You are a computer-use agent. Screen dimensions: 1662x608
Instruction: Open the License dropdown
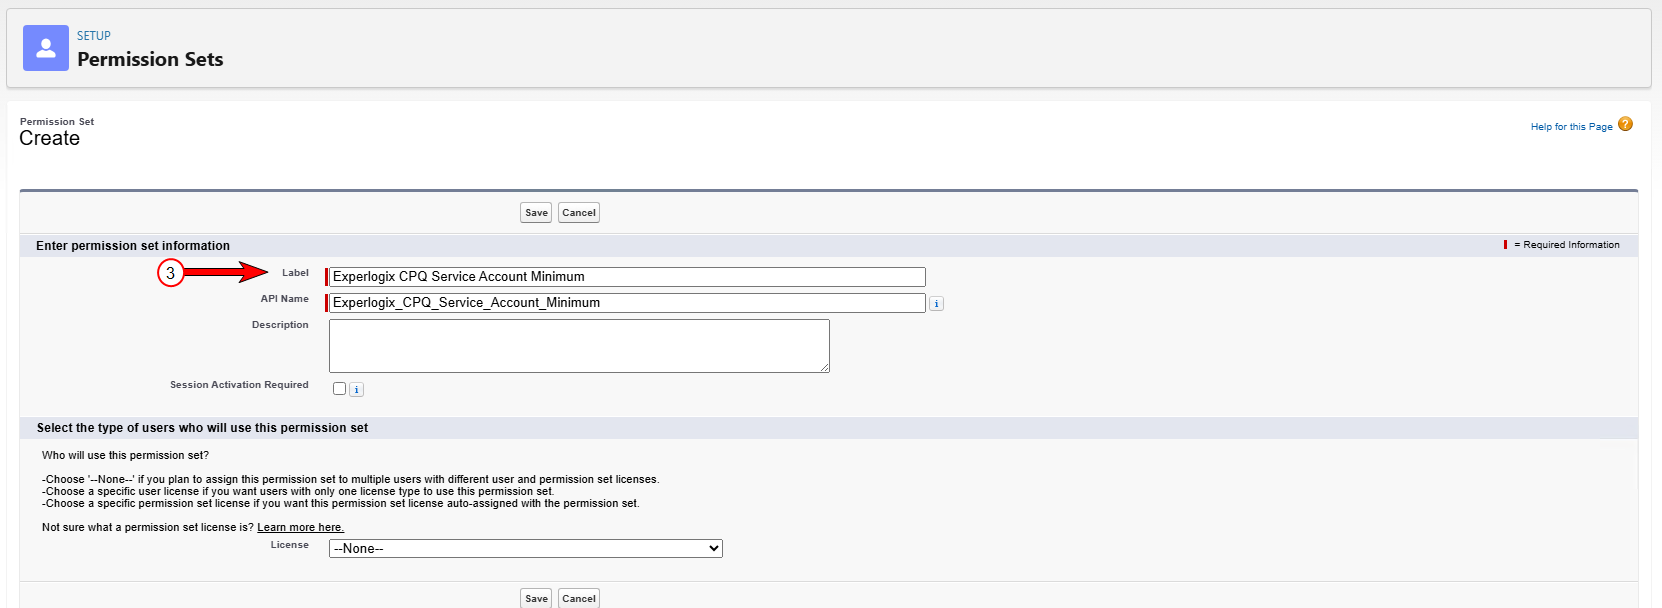(526, 549)
